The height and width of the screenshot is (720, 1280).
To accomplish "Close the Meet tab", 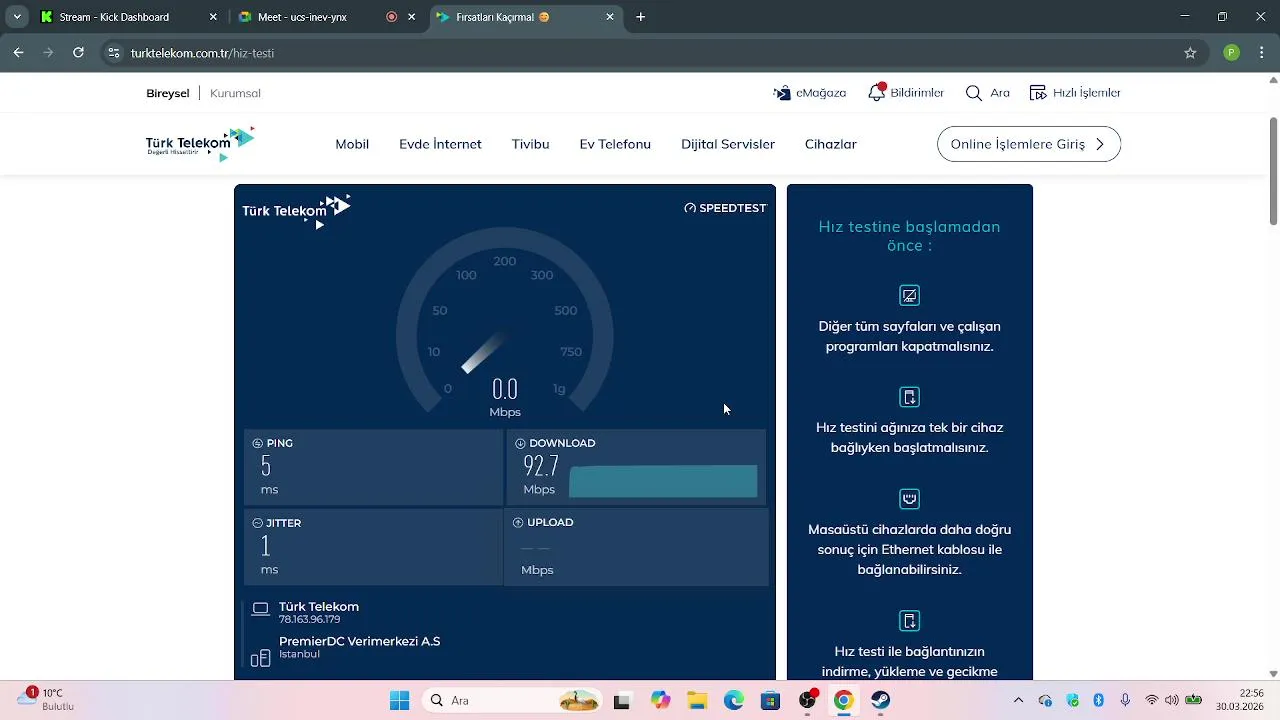I will (x=411, y=17).
